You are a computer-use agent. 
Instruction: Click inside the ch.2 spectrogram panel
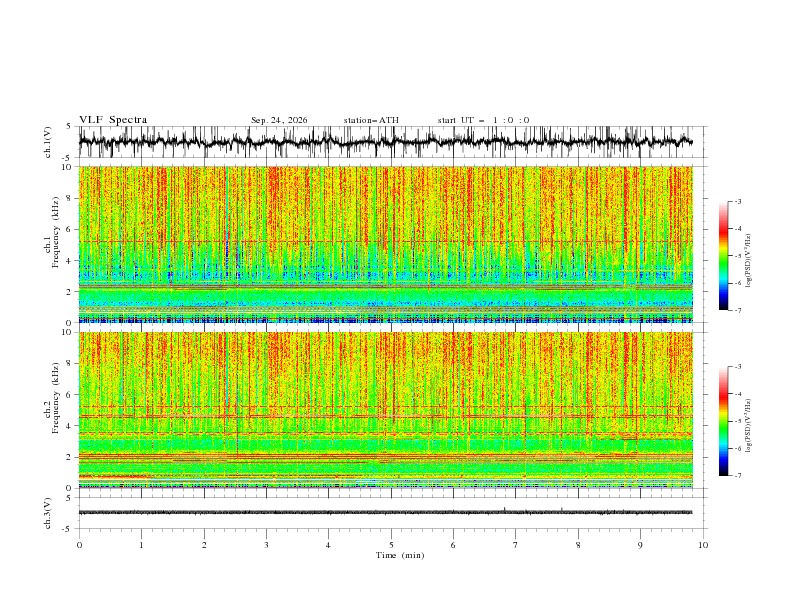tap(385, 410)
